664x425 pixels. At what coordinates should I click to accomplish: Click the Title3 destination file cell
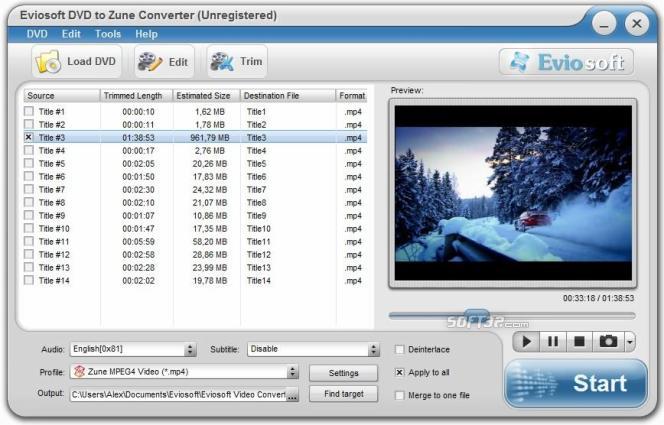pos(257,138)
